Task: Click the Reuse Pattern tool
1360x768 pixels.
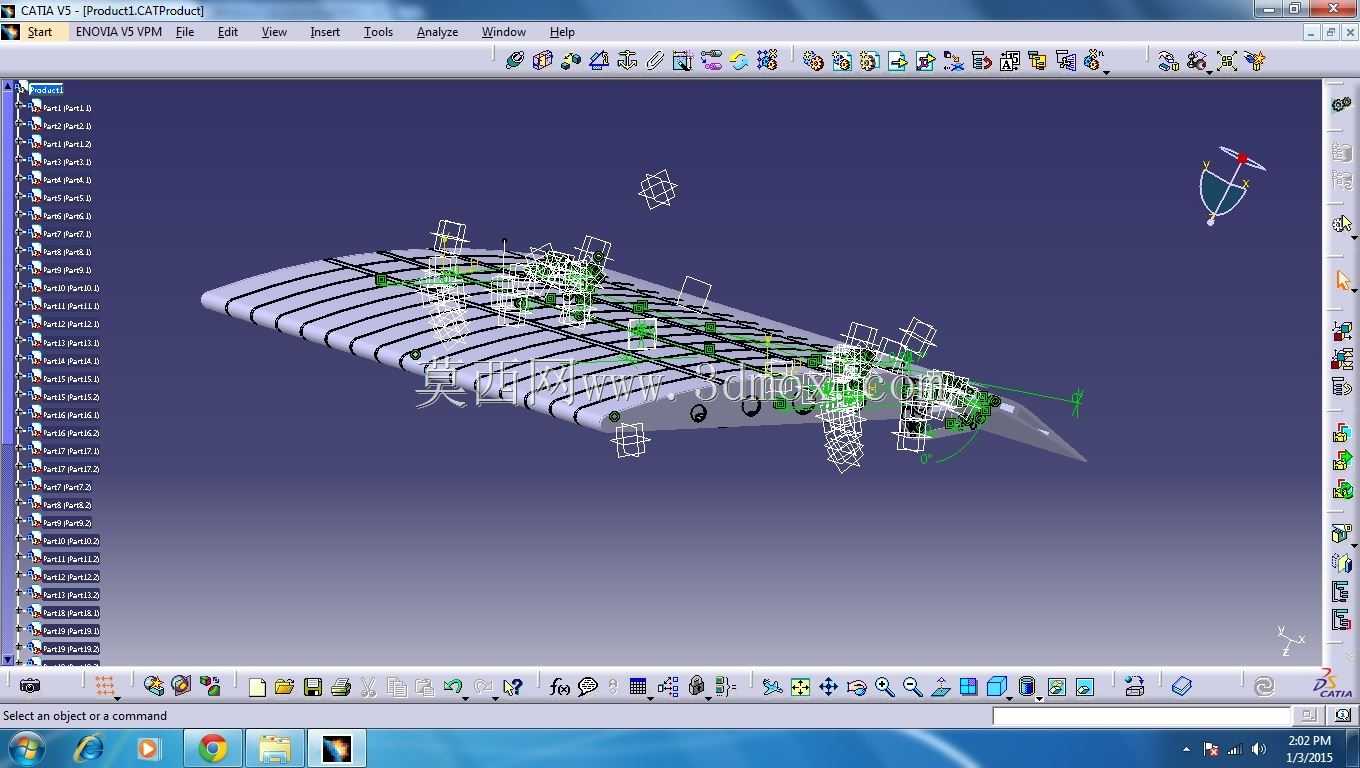Action: tap(767, 61)
